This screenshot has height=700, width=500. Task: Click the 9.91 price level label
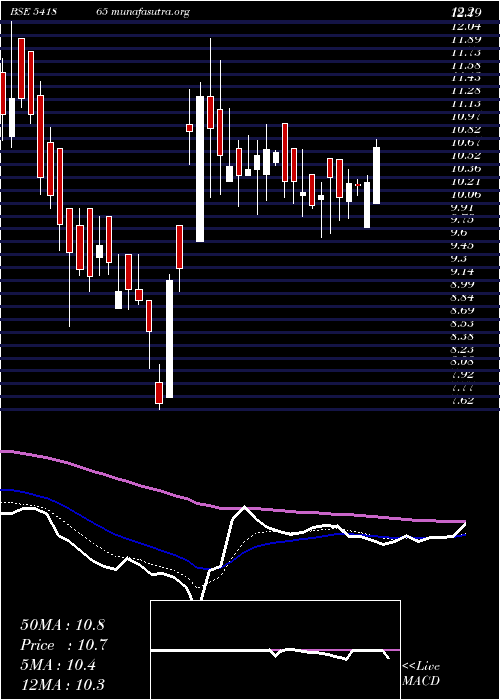click(x=464, y=208)
